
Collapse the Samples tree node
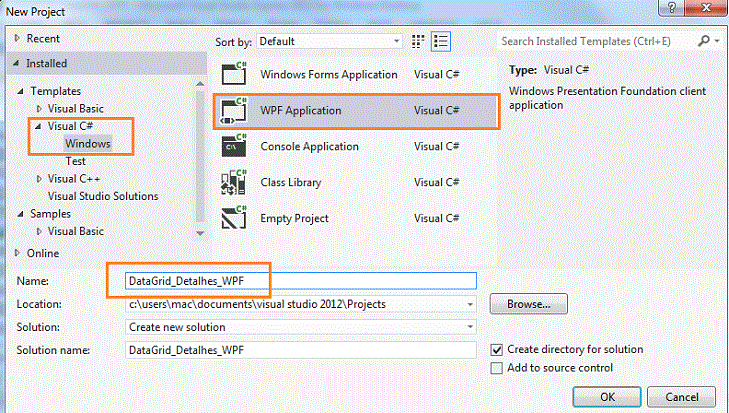point(20,214)
